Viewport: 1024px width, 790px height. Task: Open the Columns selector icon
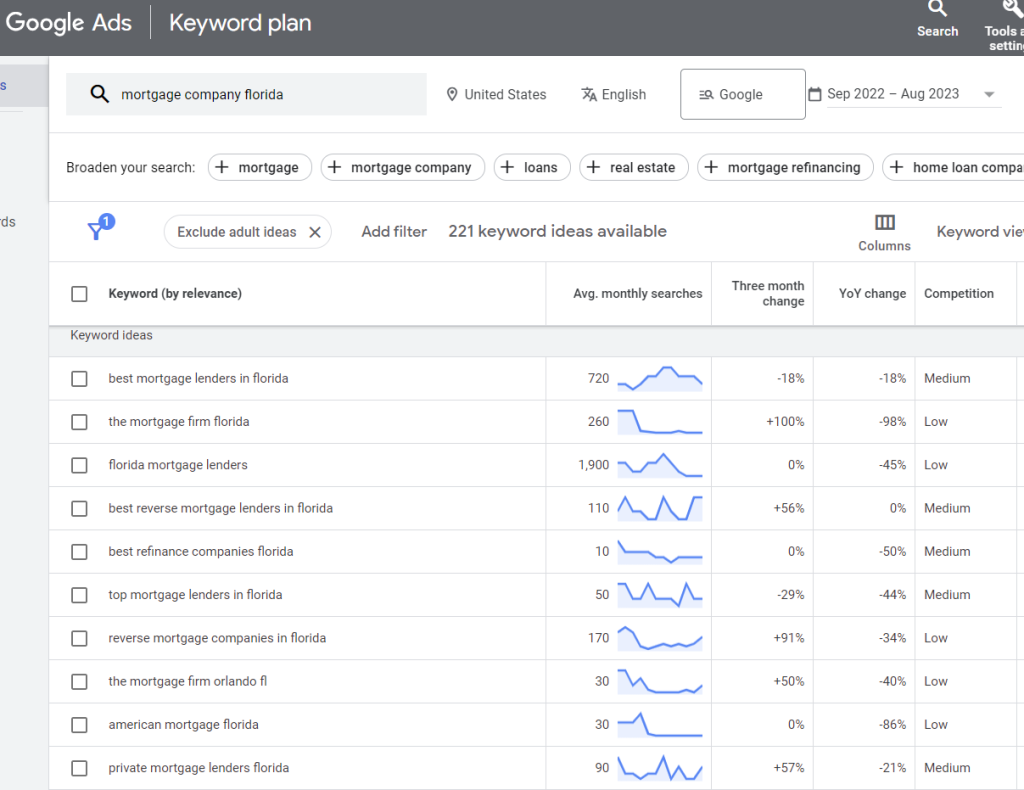(884, 223)
